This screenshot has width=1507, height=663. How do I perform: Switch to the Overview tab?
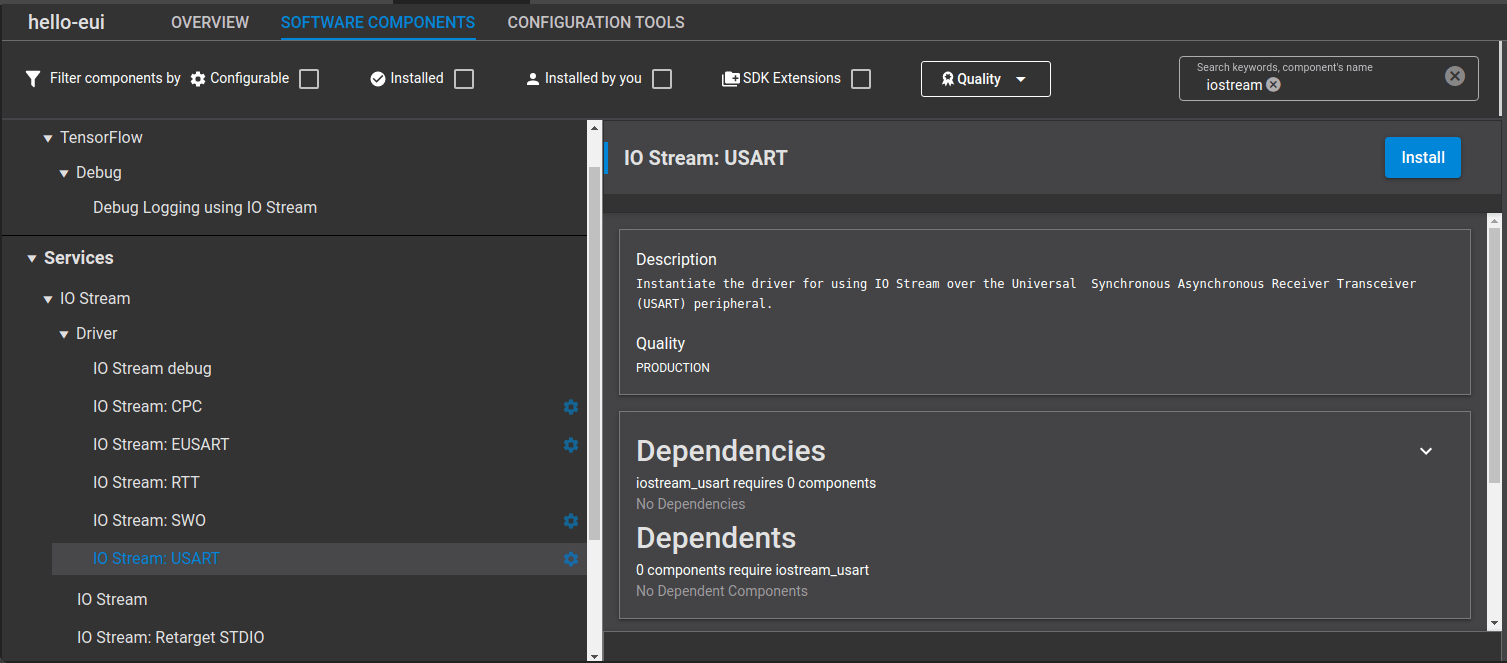coord(210,22)
